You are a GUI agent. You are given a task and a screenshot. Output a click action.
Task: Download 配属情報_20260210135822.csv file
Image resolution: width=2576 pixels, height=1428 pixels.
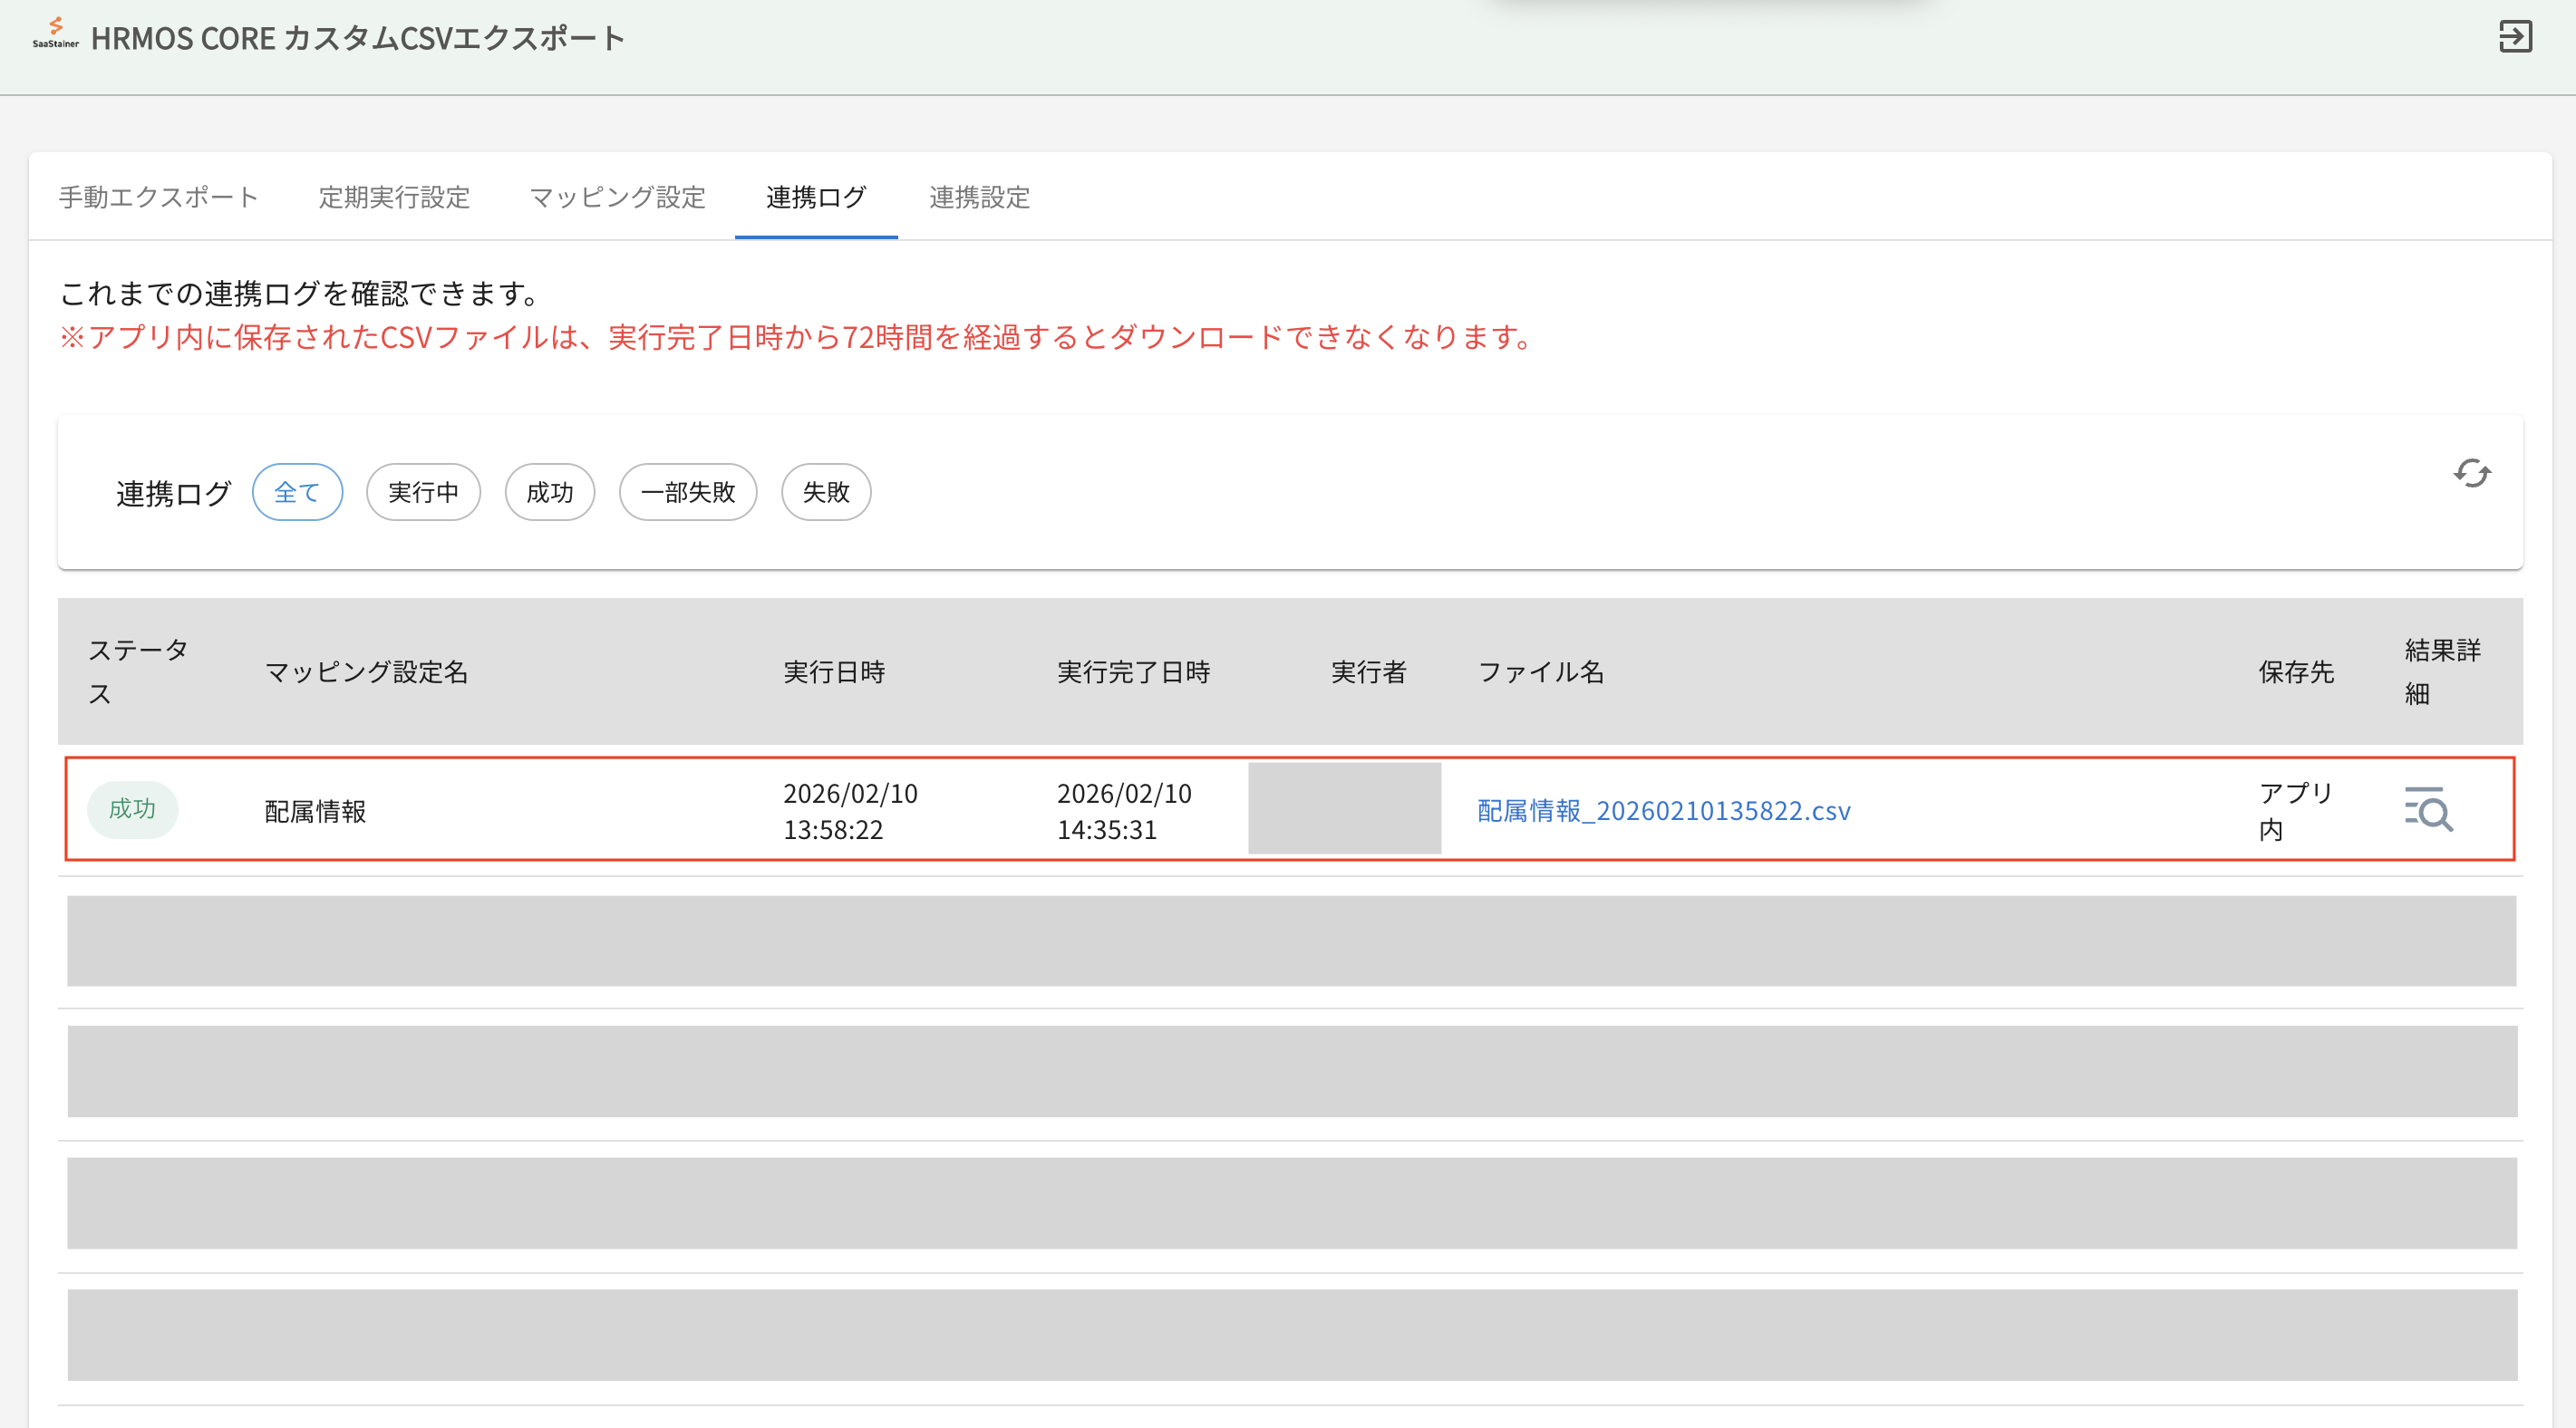[x=1663, y=810]
